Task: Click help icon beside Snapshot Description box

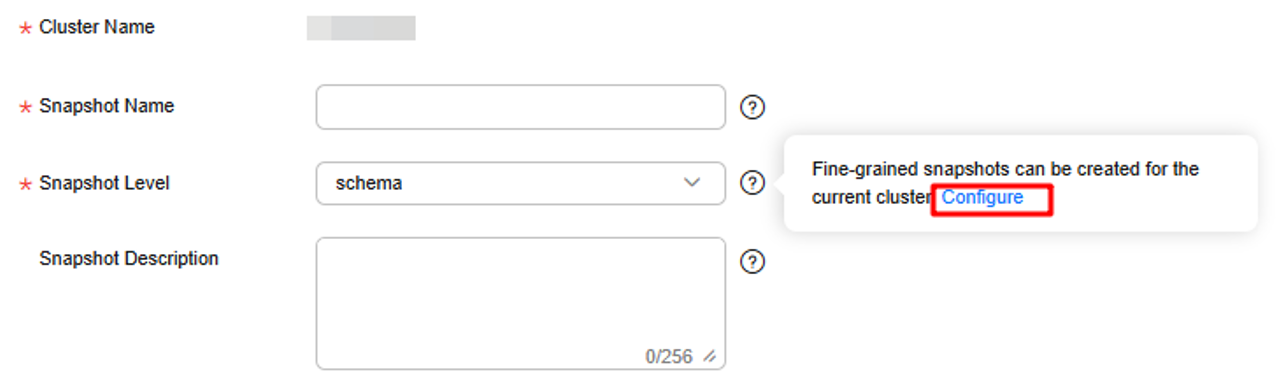Action: [x=752, y=261]
